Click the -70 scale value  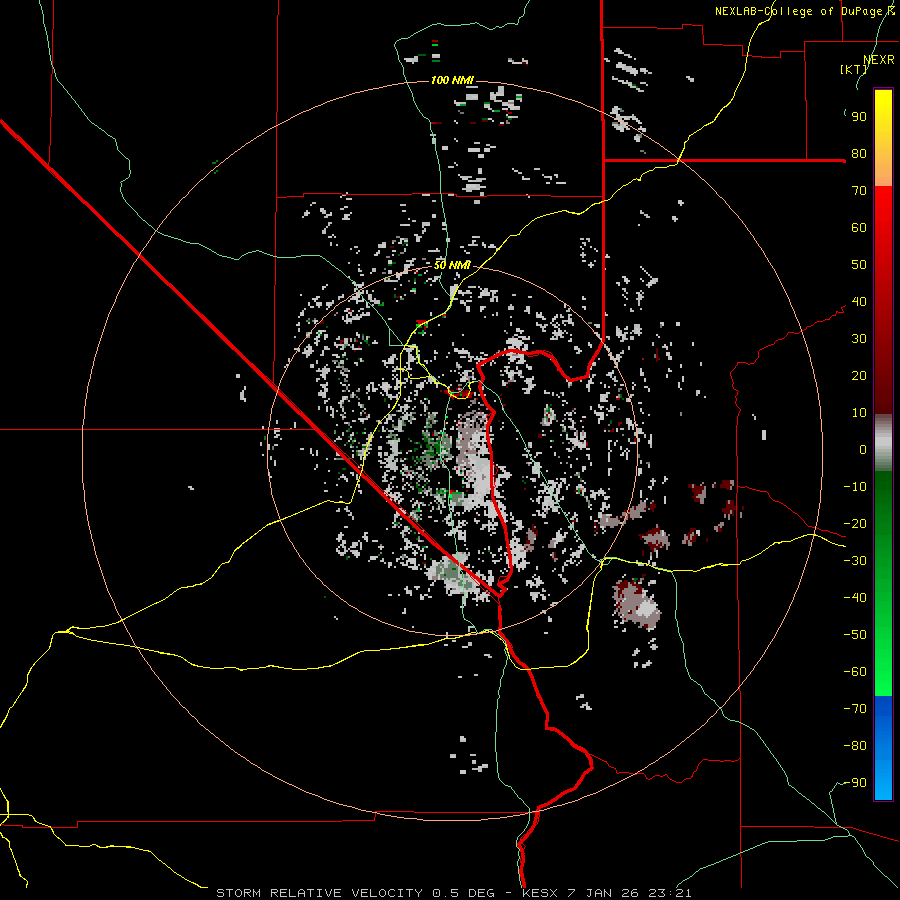(x=855, y=709)
